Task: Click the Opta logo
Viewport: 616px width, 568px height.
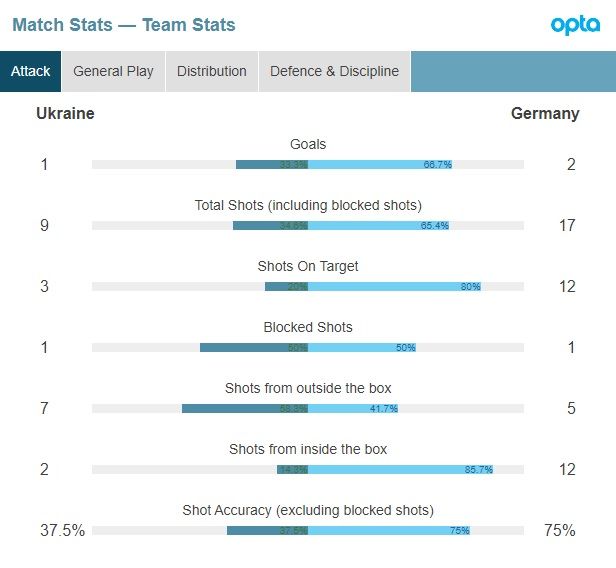Action: click(575, 24)
